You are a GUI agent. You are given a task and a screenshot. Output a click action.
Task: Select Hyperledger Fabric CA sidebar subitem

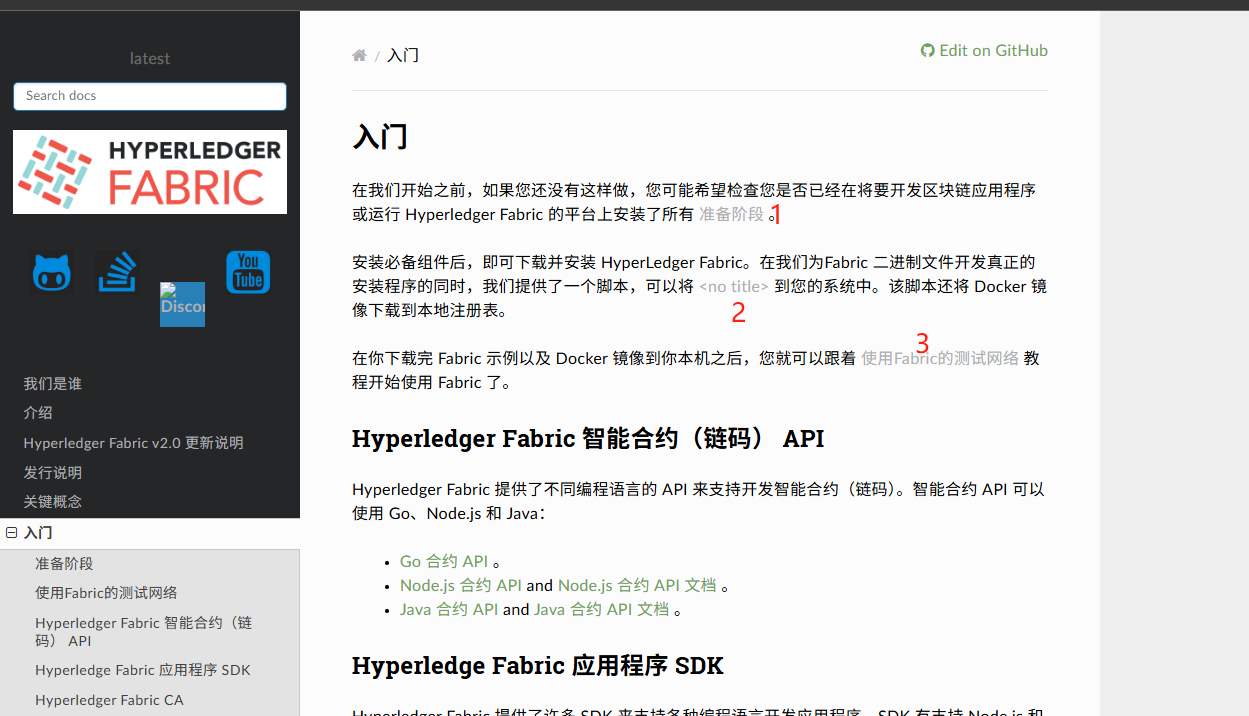tap(109, 700)
